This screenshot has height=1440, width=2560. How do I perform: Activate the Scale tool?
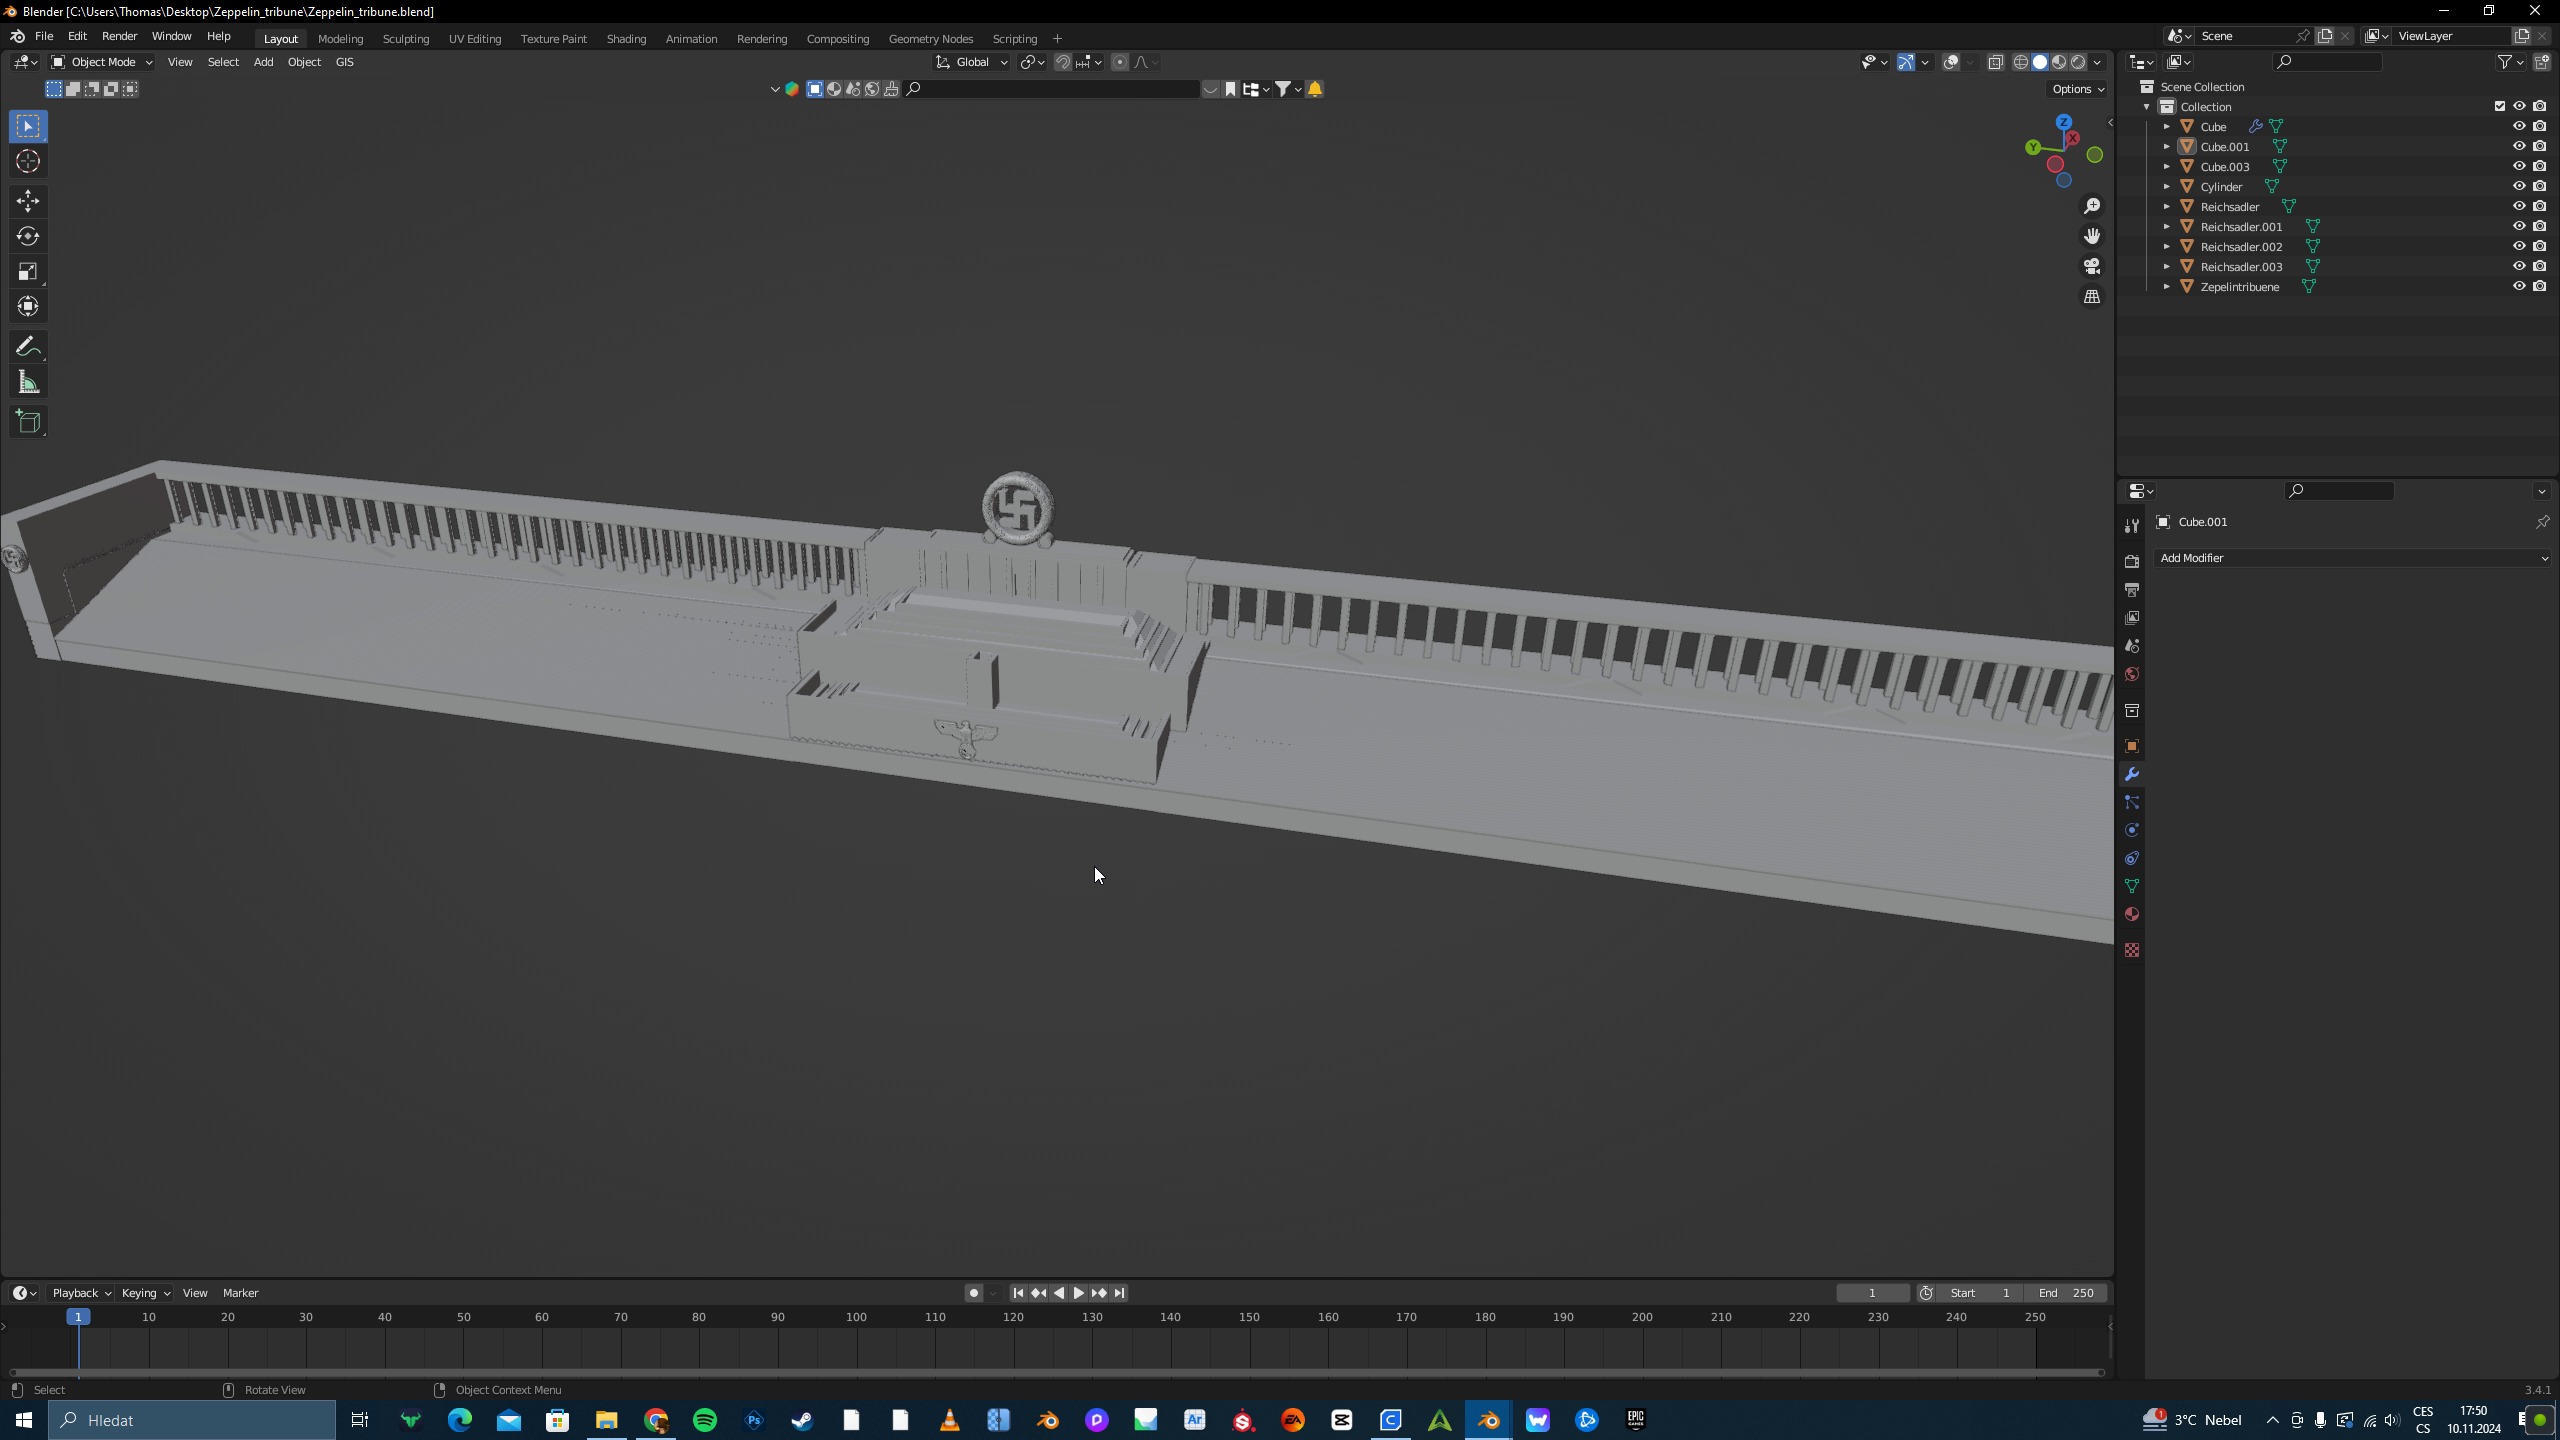(x=28, y=272)
